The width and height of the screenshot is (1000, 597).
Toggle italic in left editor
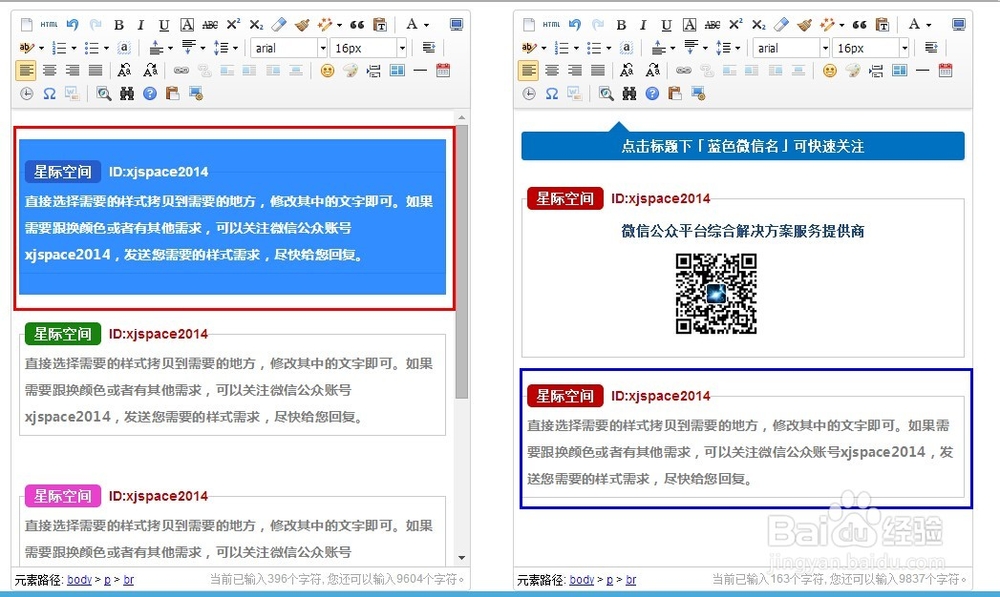click(141, 25)
